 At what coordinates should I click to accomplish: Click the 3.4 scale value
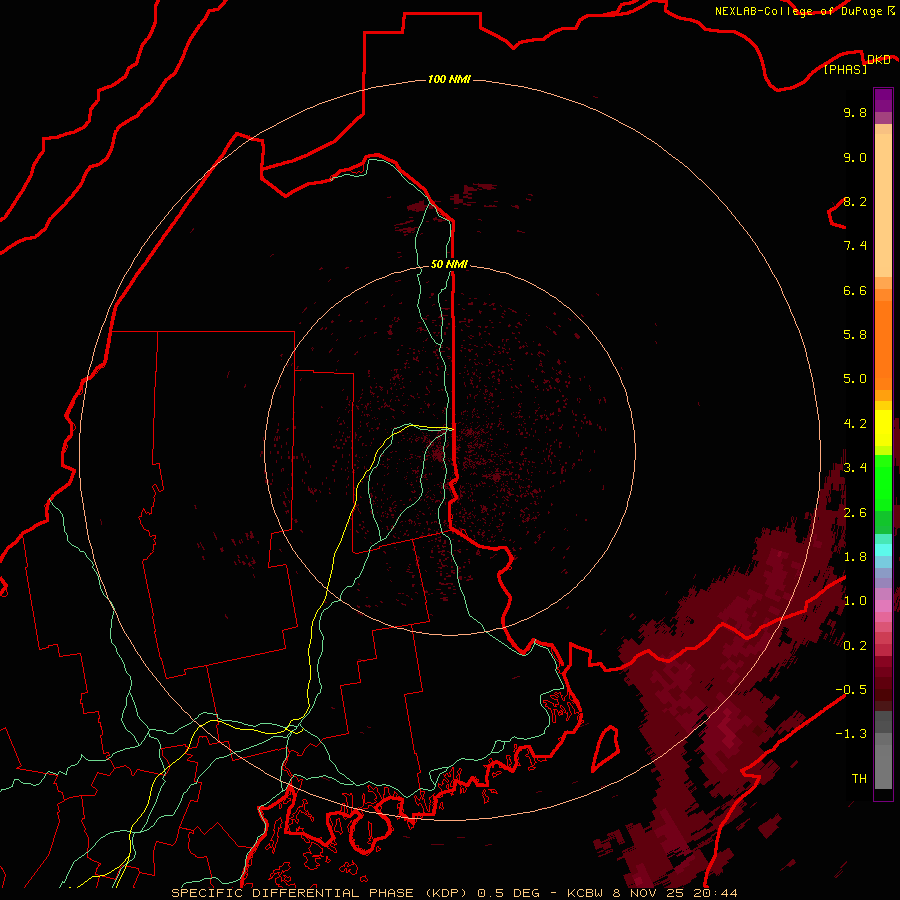pyautogui.click(x=855, y=468)
